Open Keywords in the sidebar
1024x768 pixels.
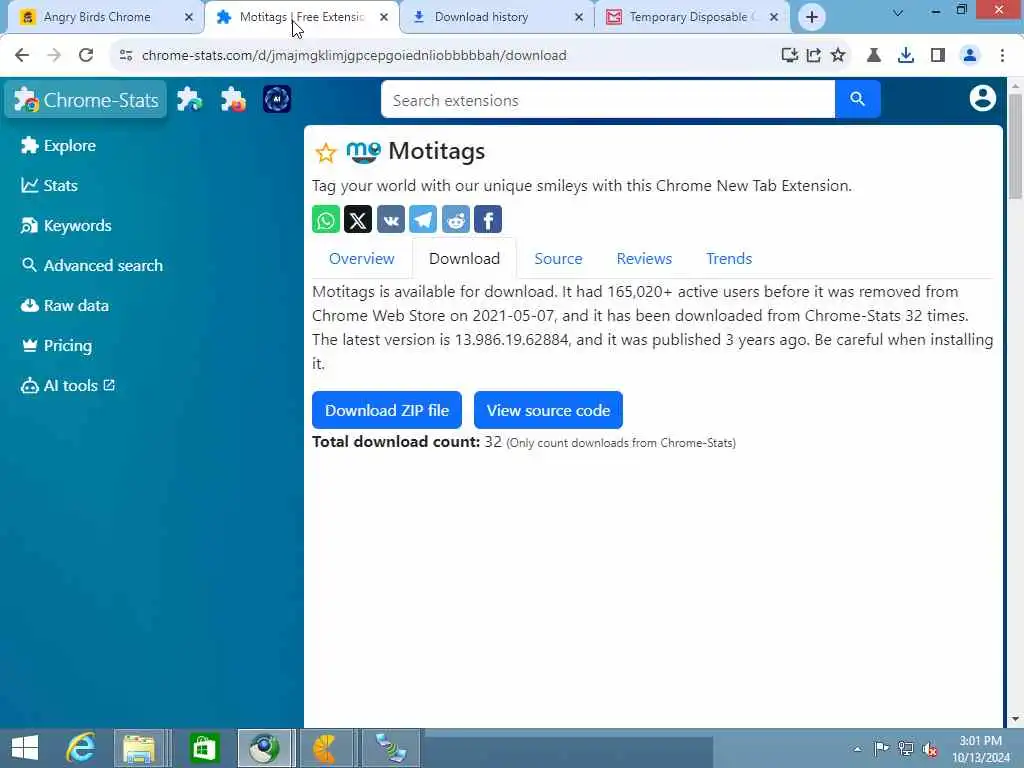[66, 225]
